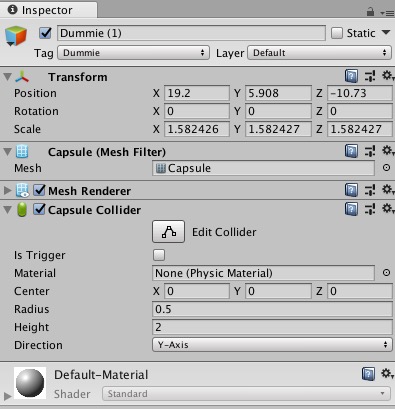This screenshot has width=395, height=409.
Task: Click Center Y field
Action: pyautogui.click(x=278, y=291)
